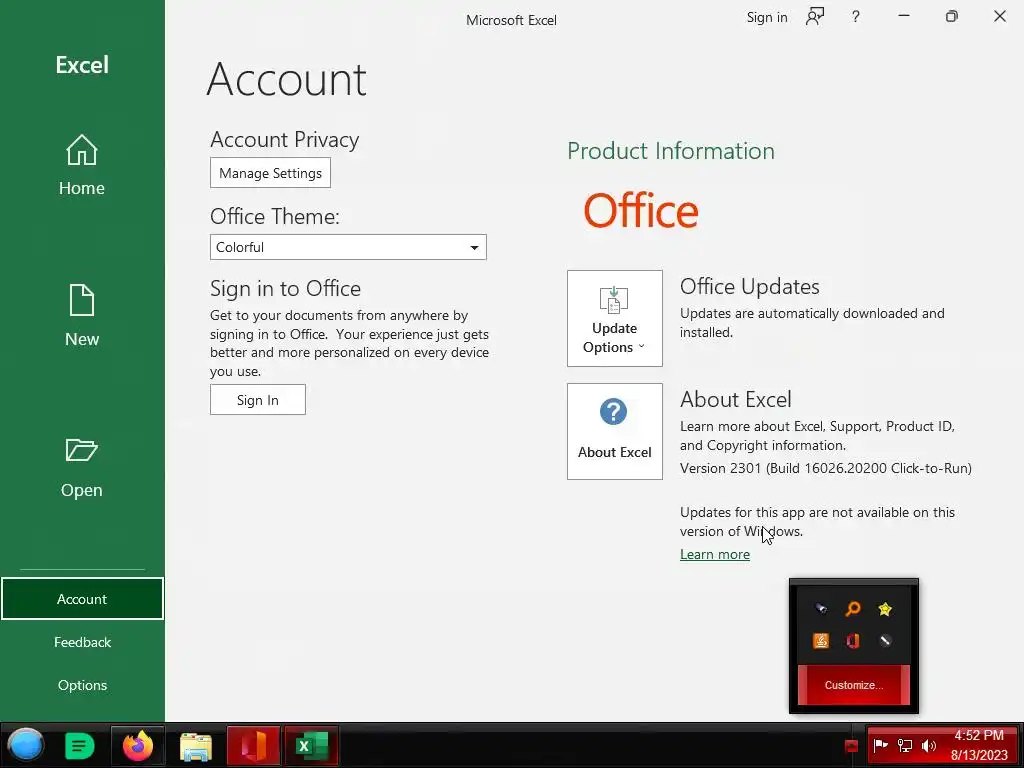1024x768 pixels.
Task: Open the network tray icon
Action: coord(904,745)
